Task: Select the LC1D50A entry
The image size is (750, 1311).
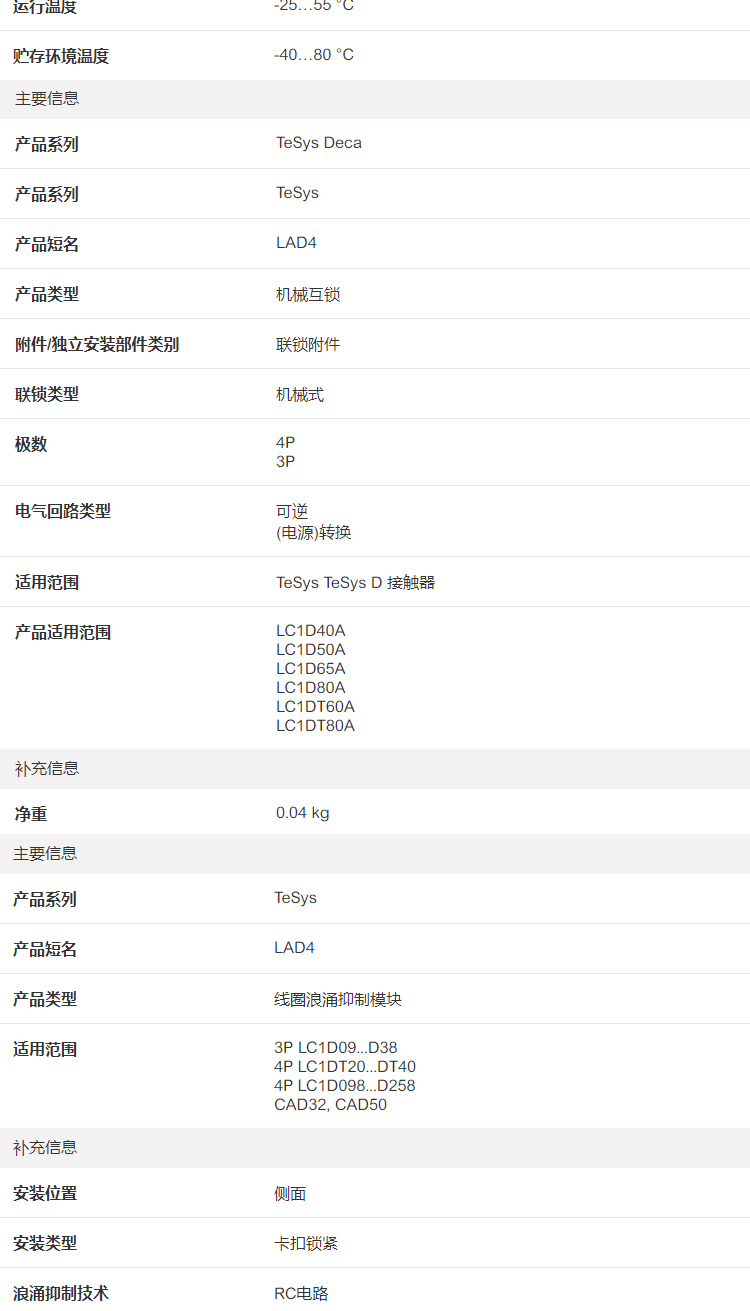Action: (311, 649)
